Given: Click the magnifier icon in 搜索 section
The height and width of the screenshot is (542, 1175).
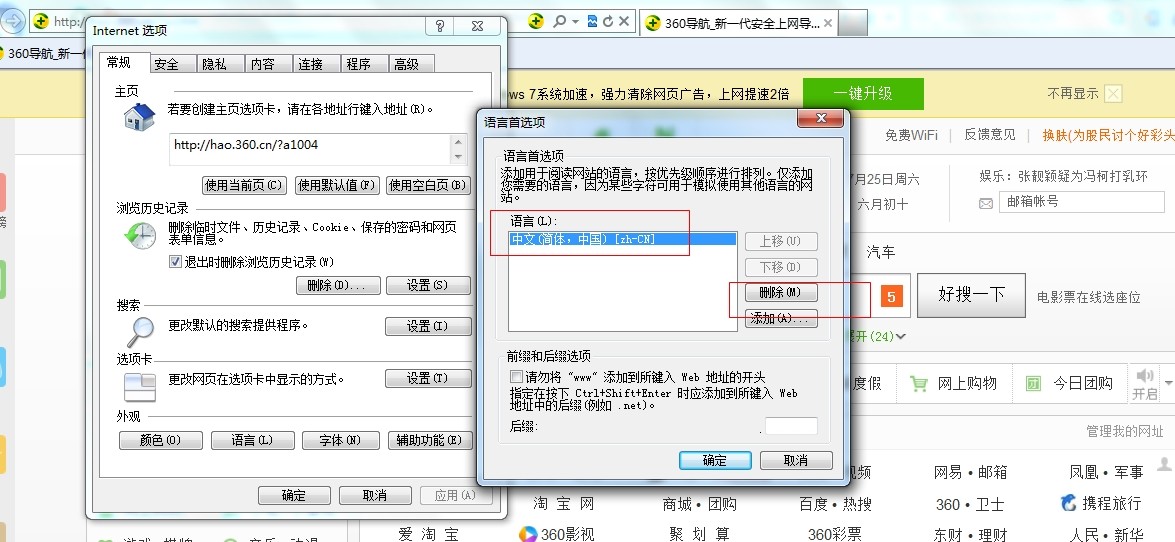Looking at the screenshot, I should click(139, 331).
